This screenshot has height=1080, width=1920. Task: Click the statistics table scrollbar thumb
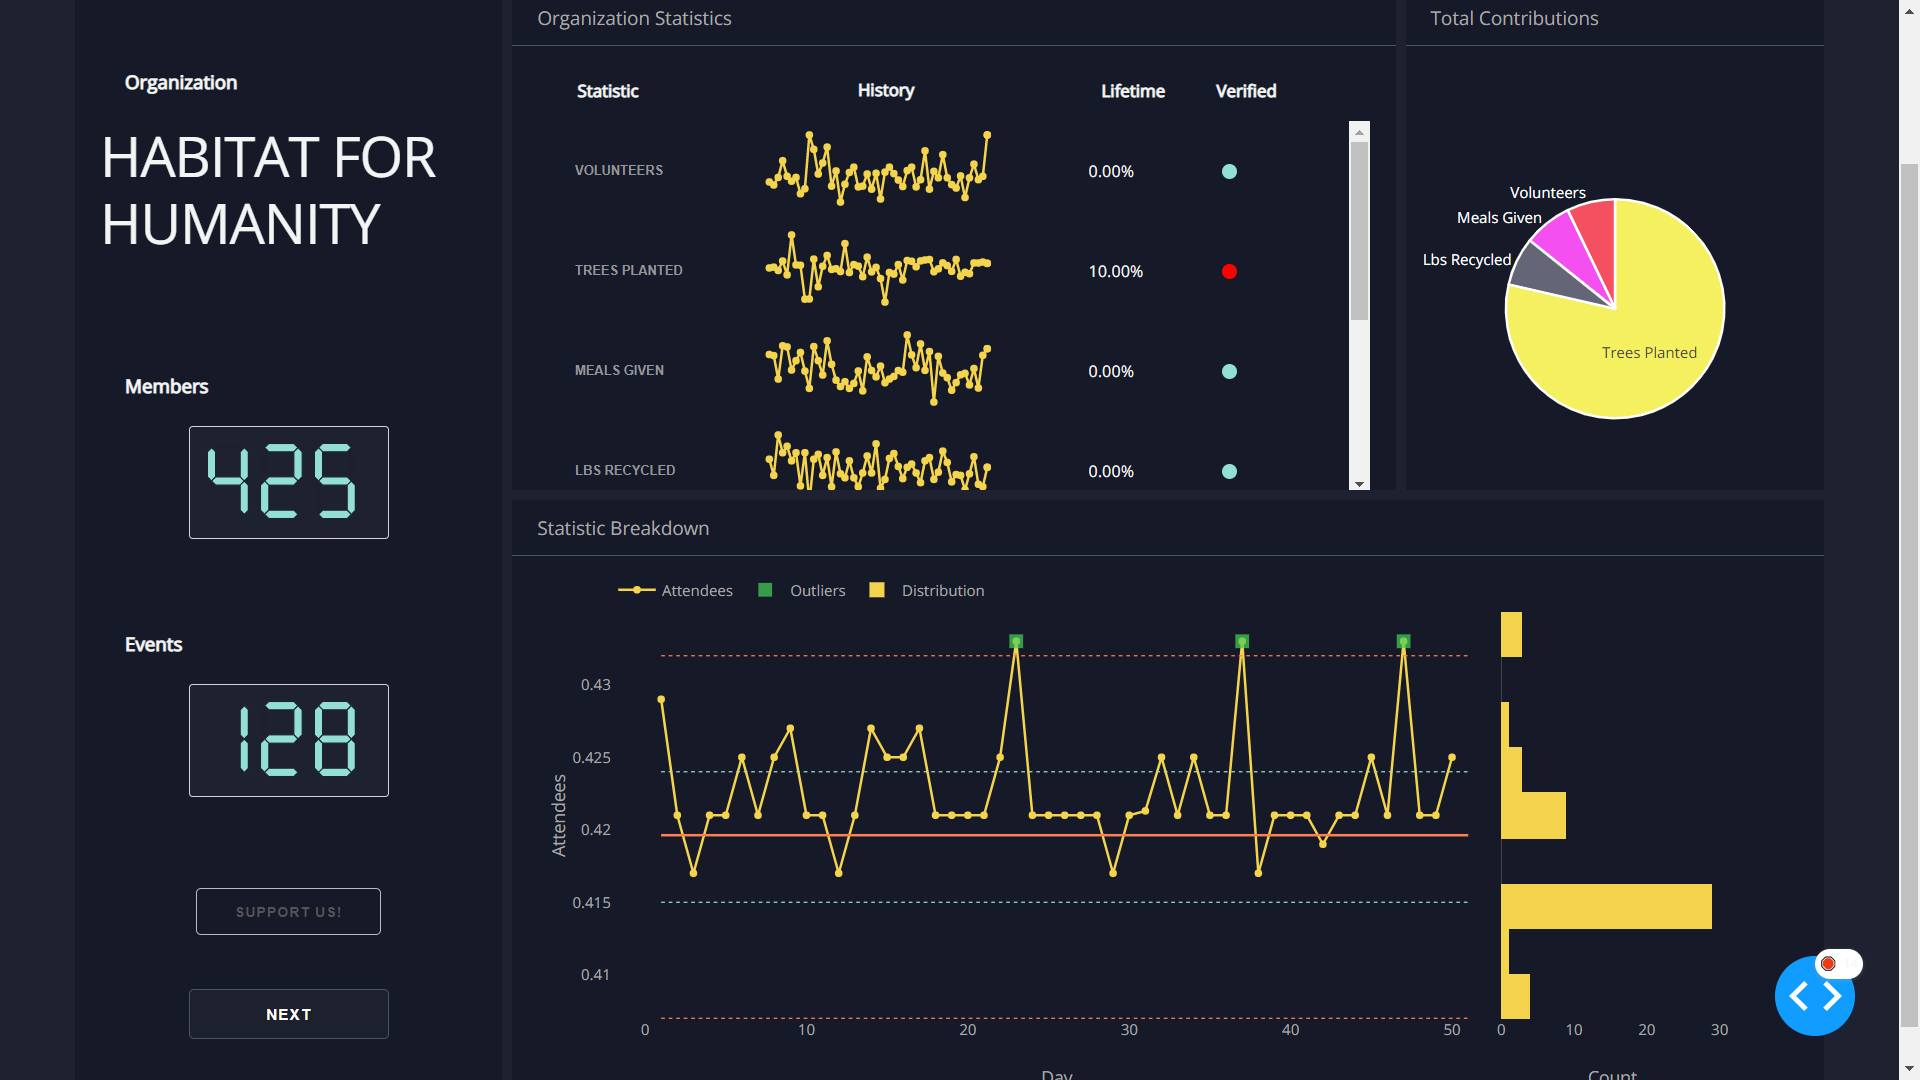[1359, 230]
